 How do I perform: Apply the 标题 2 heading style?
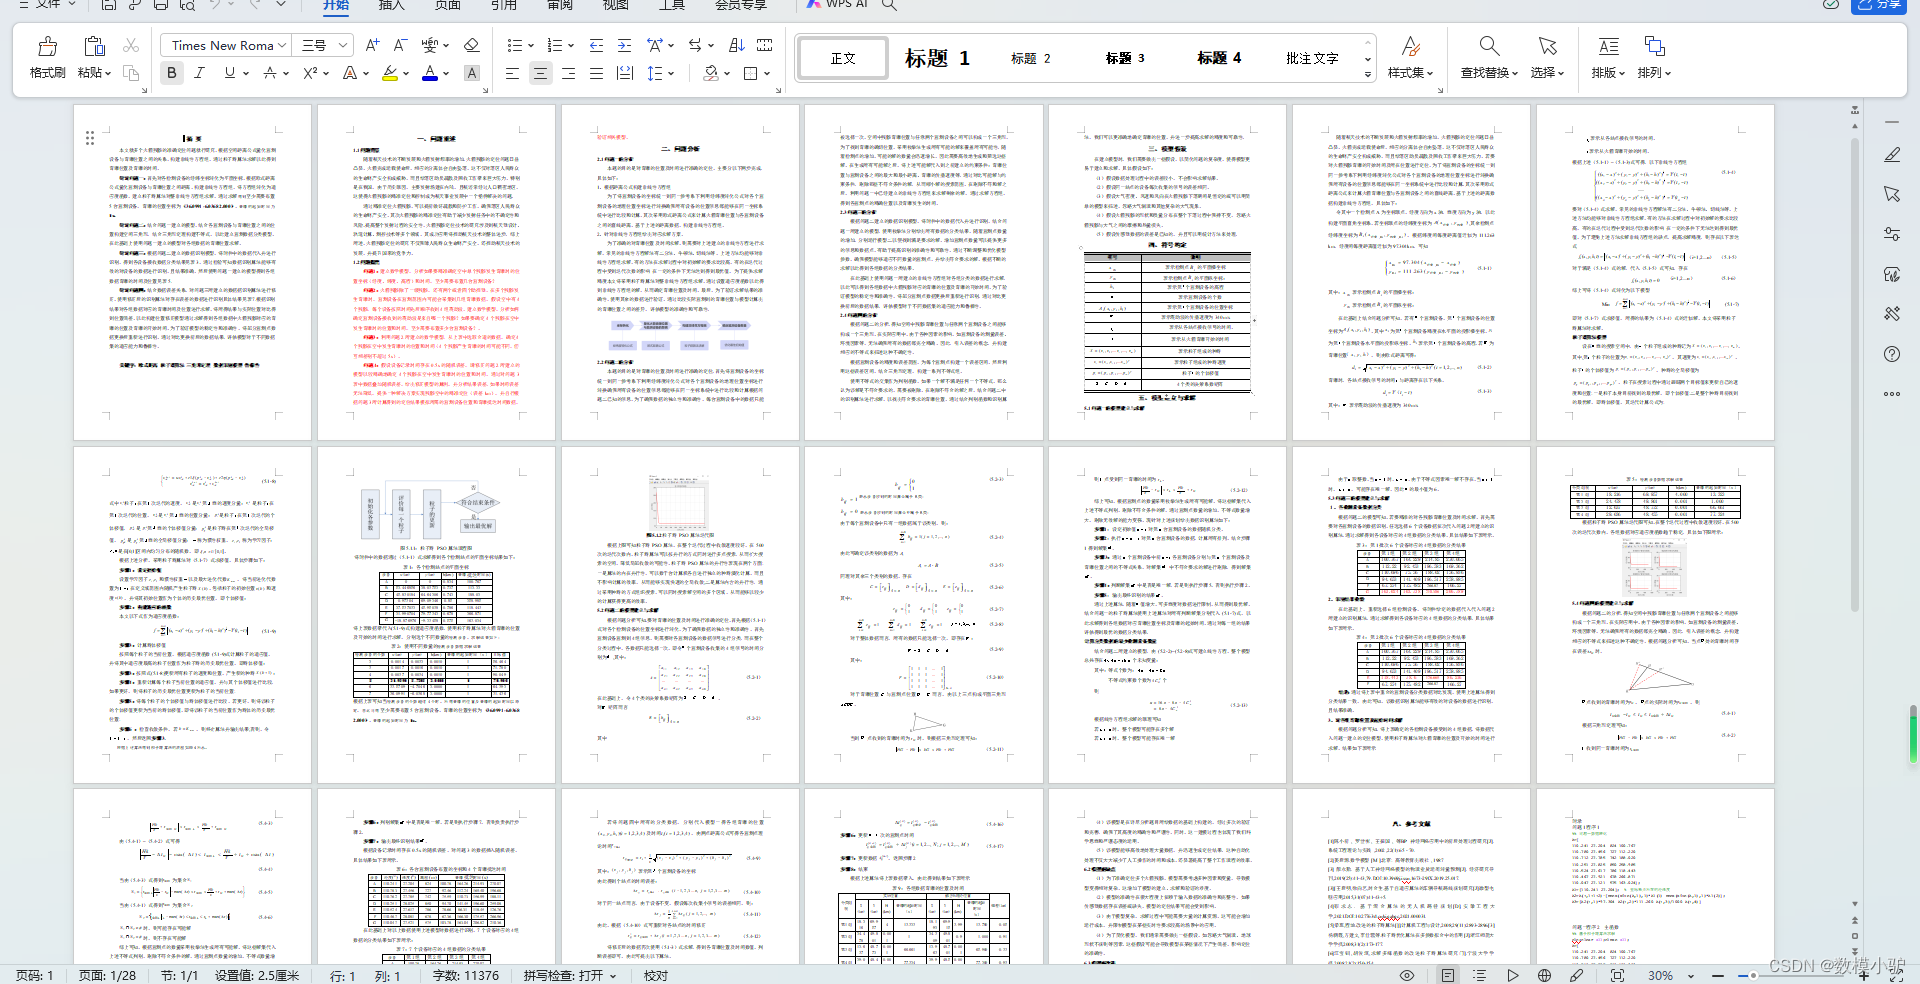click(1031, 58)
